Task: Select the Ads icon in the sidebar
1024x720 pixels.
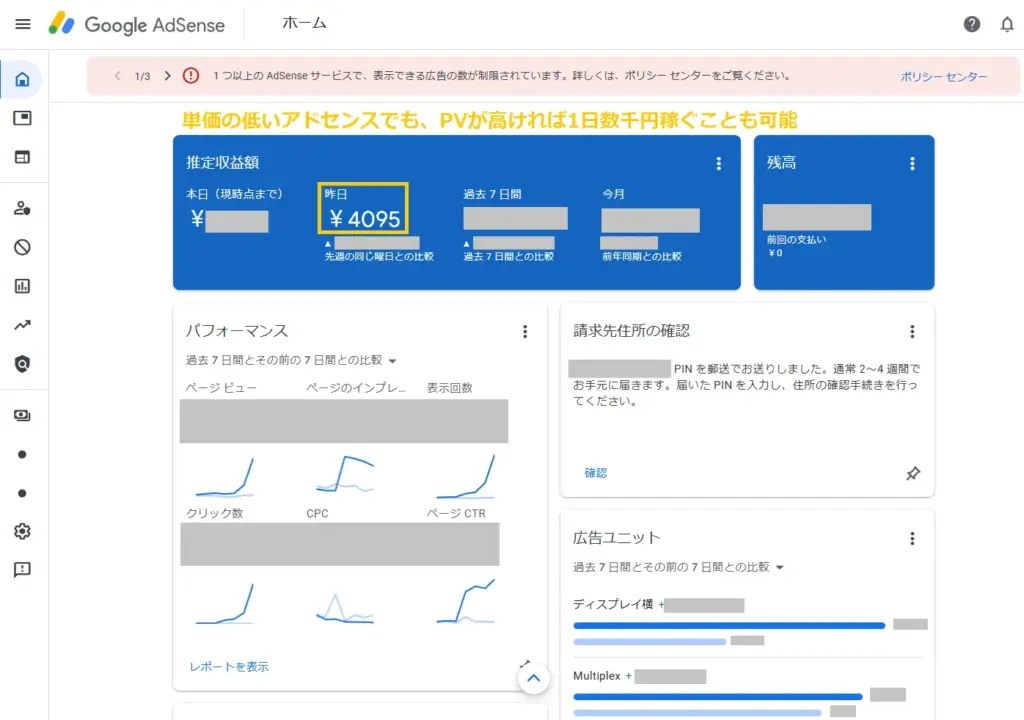Action: 22,116
